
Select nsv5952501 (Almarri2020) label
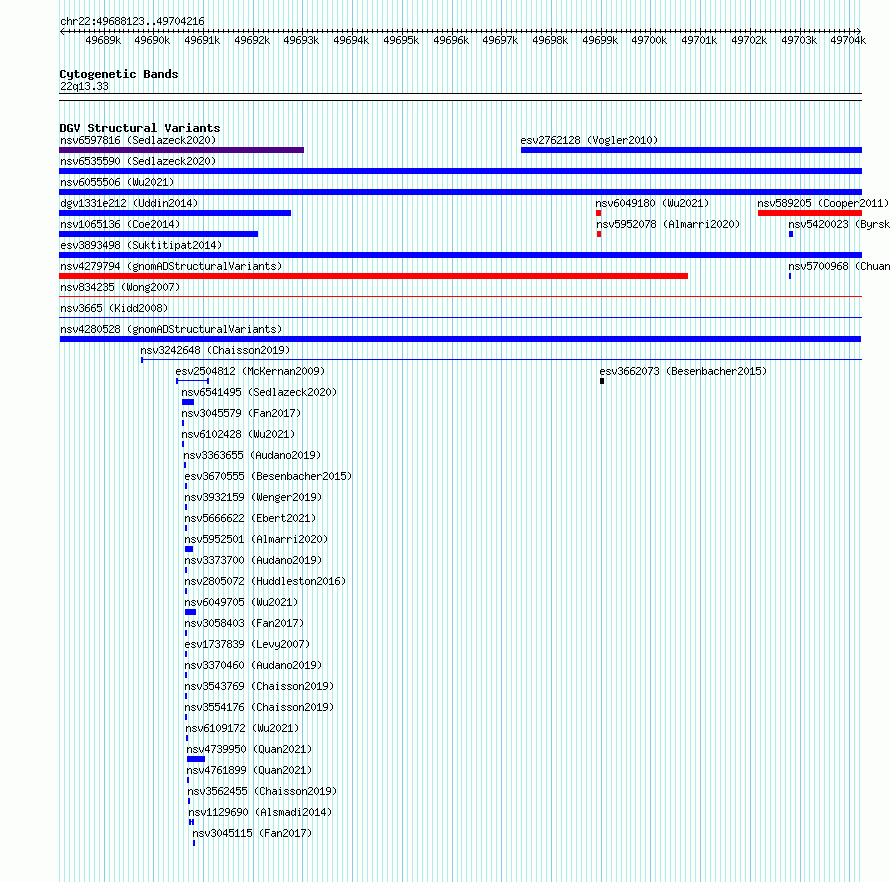257,539
